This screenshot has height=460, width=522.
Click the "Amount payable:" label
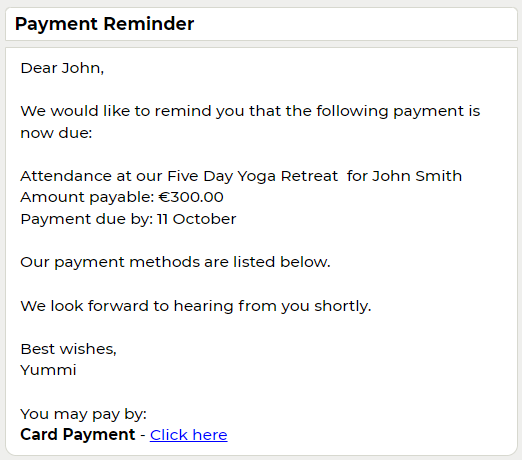tap(87, 197)
